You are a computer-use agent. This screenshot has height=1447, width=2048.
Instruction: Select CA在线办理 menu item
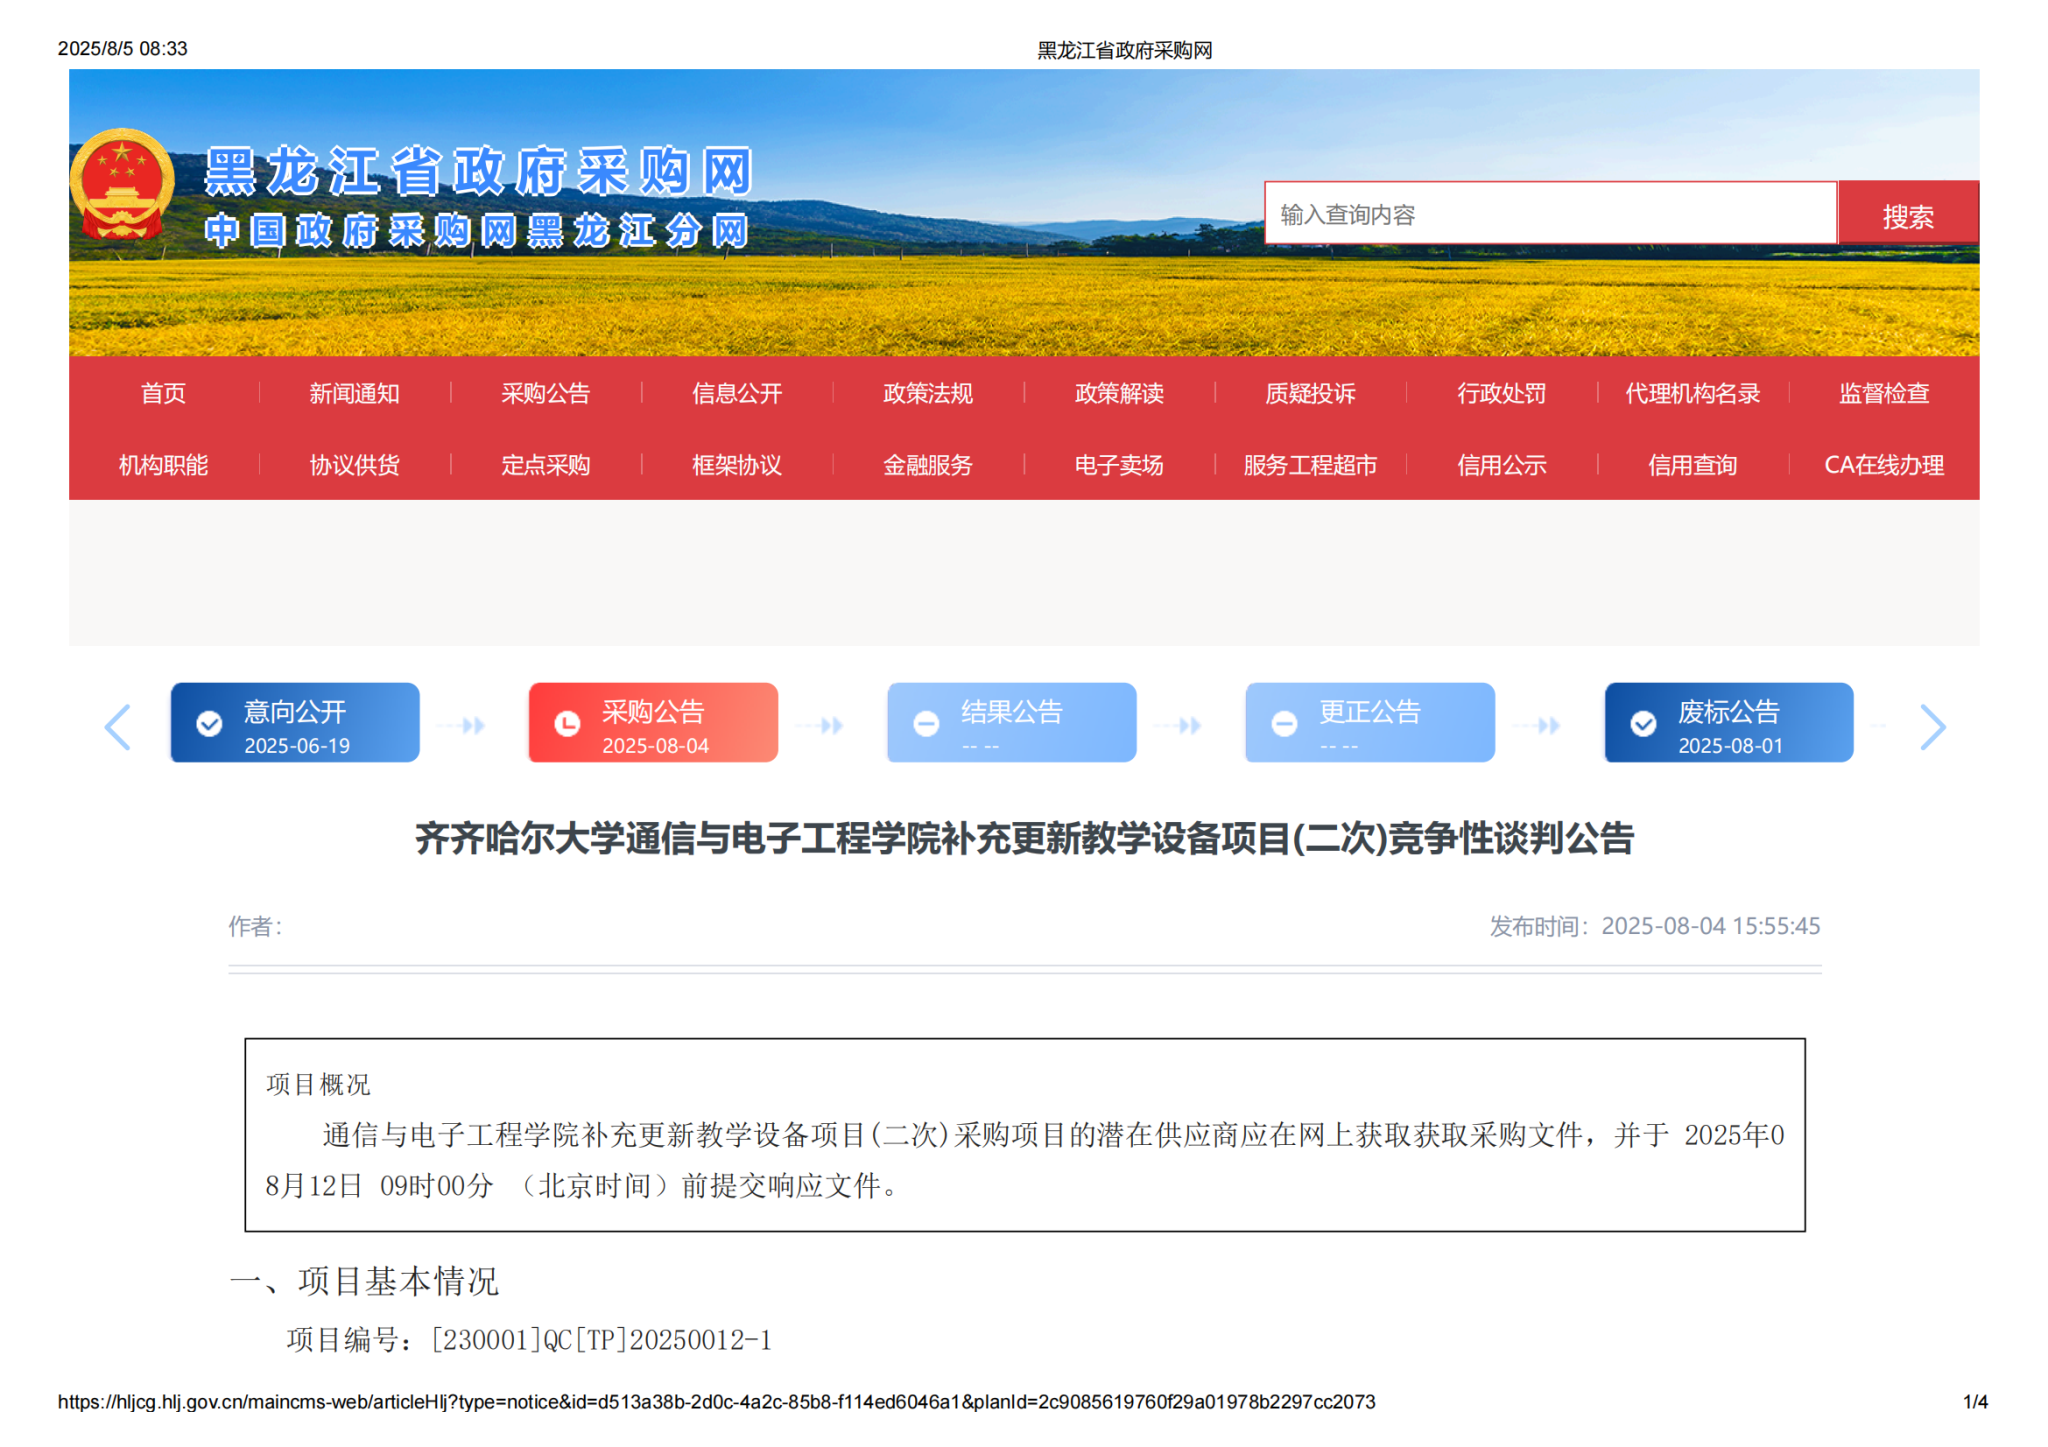pyautogui.click(x=1883, y=466)
